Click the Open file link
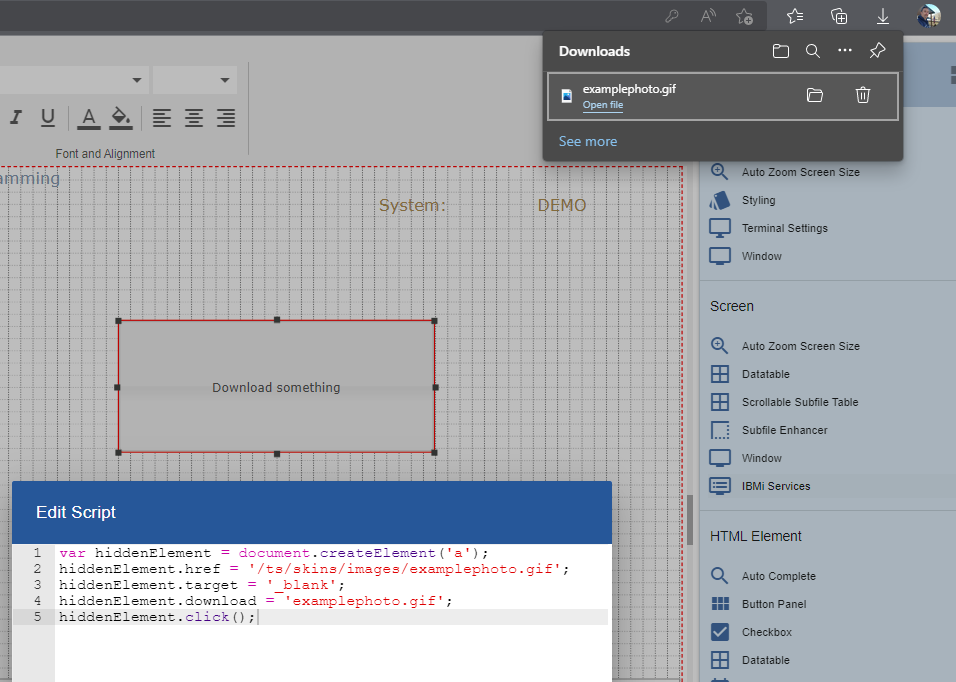 pos(602,105)
